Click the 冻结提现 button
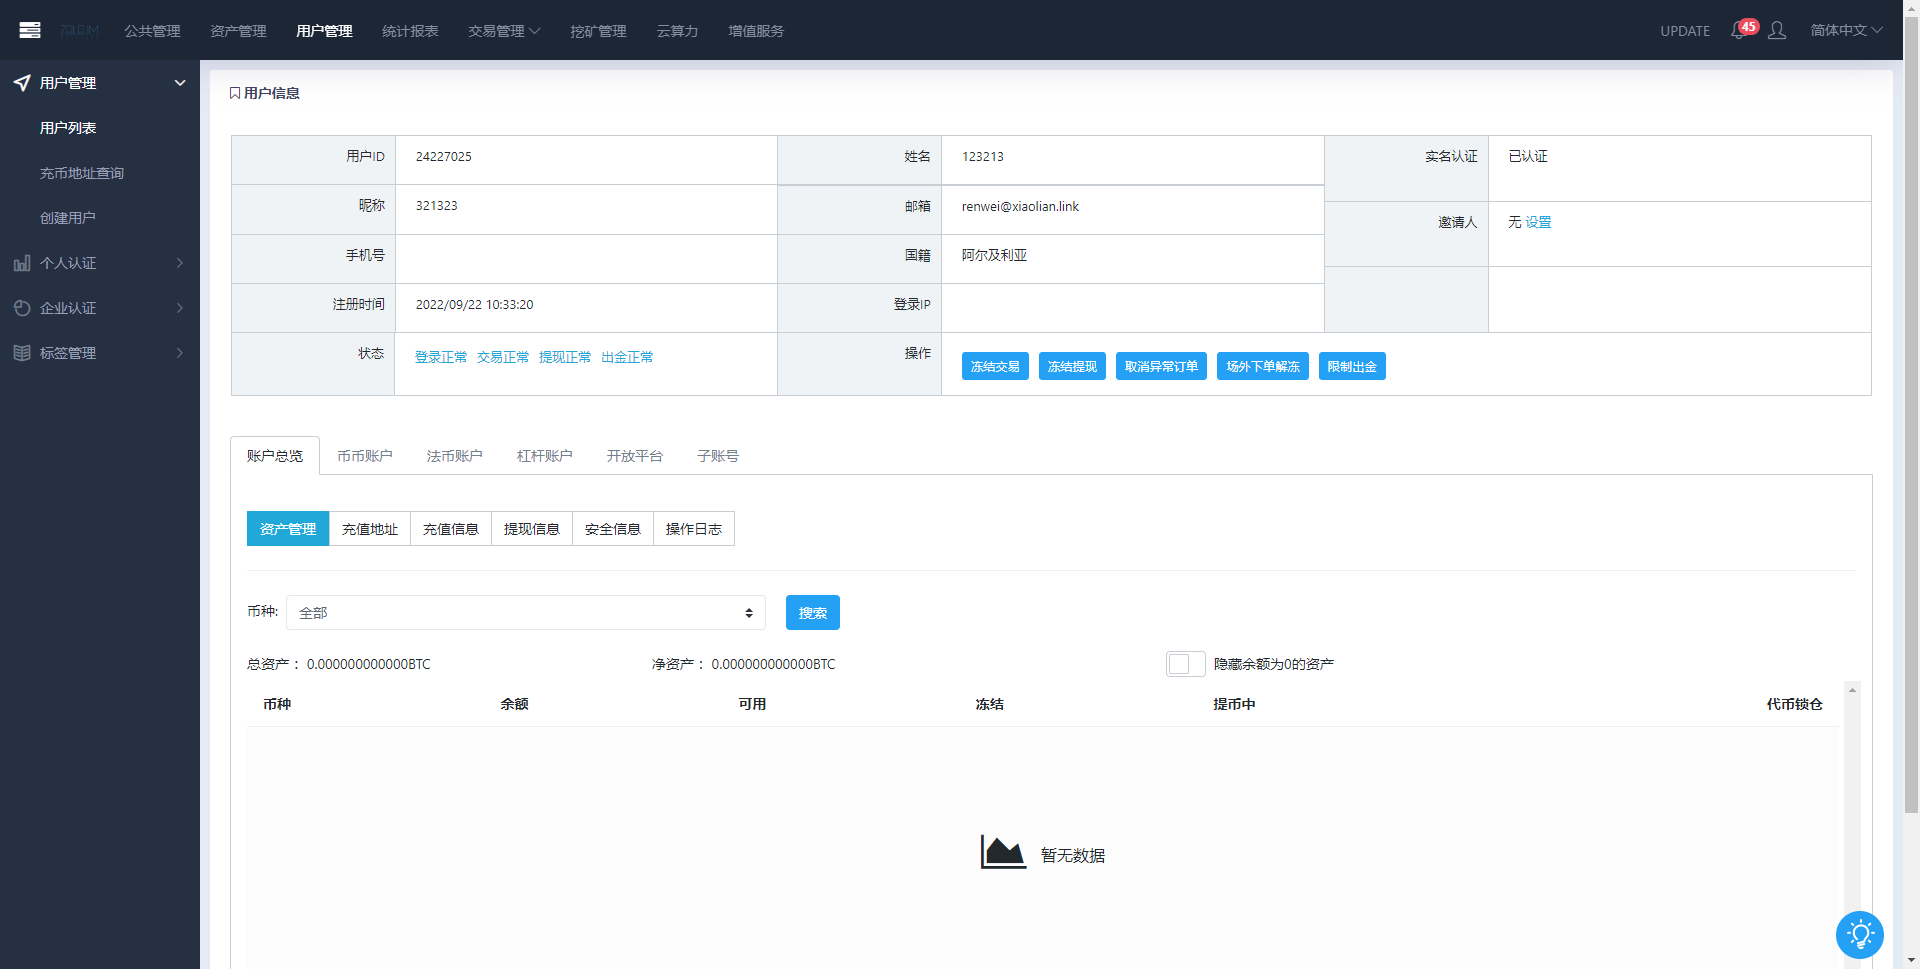The image size is (1920, 969). click(1072, 366)
